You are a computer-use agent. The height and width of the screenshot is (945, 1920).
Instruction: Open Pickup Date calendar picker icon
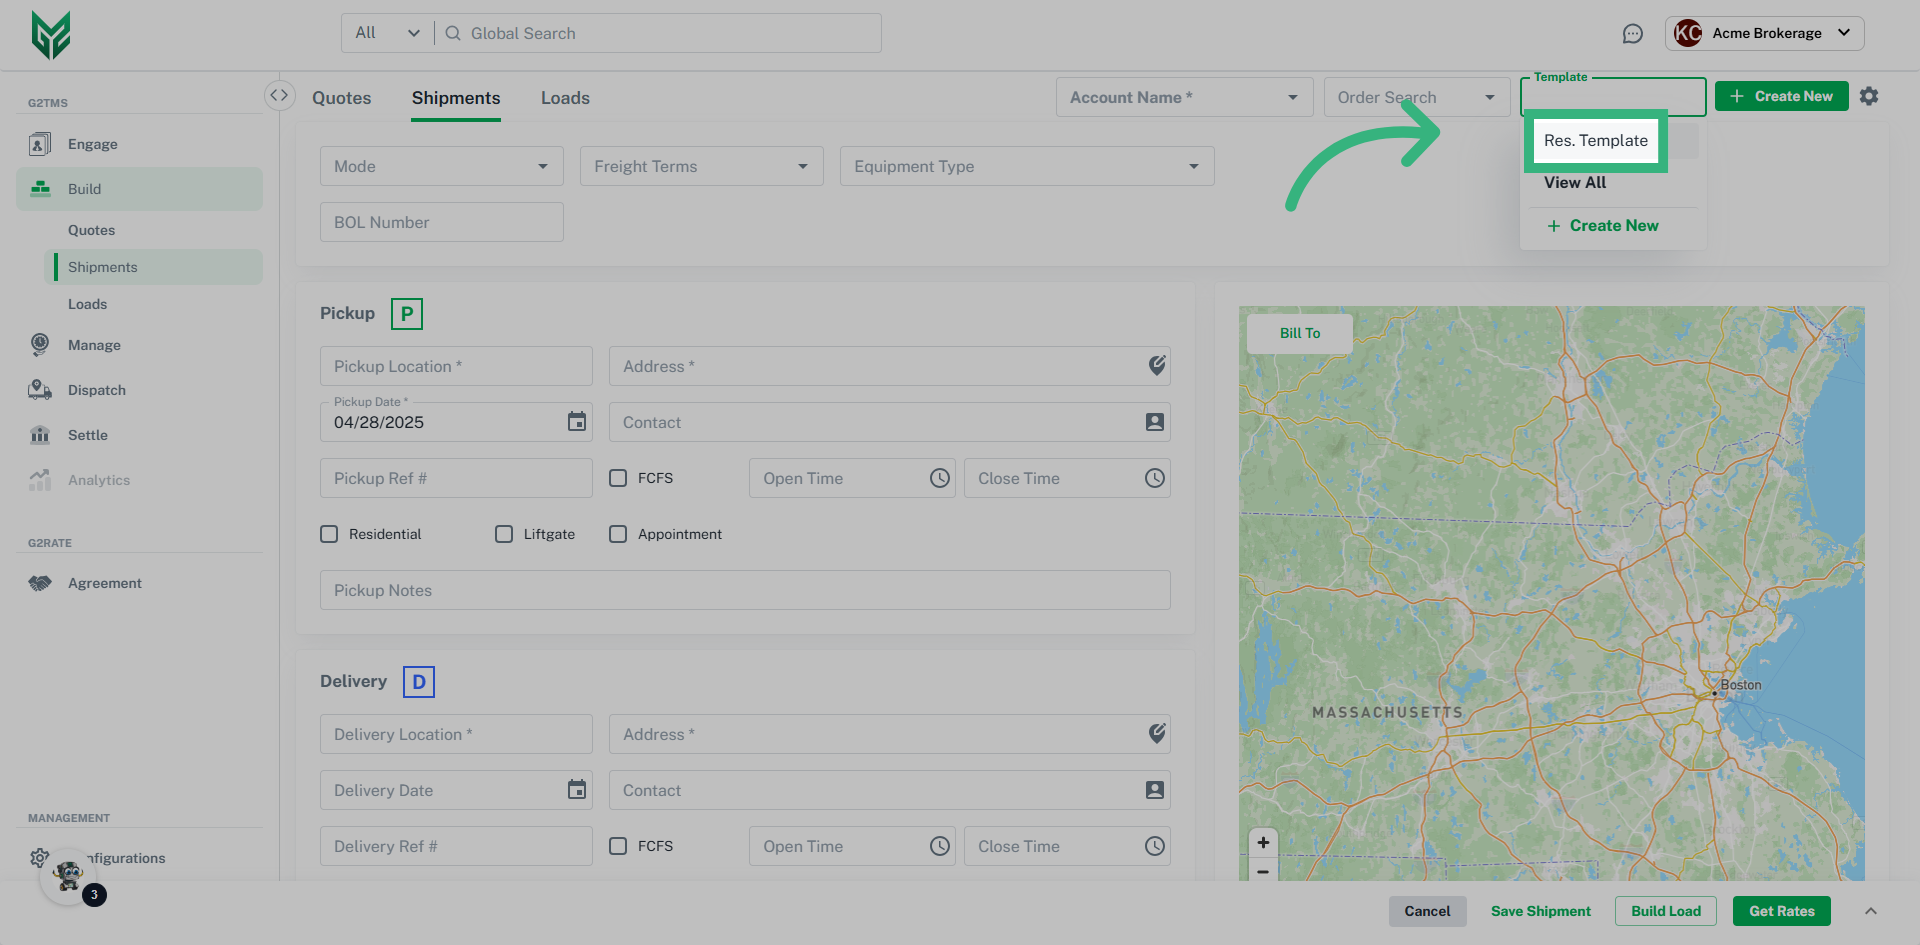click(x=577, y=422)
